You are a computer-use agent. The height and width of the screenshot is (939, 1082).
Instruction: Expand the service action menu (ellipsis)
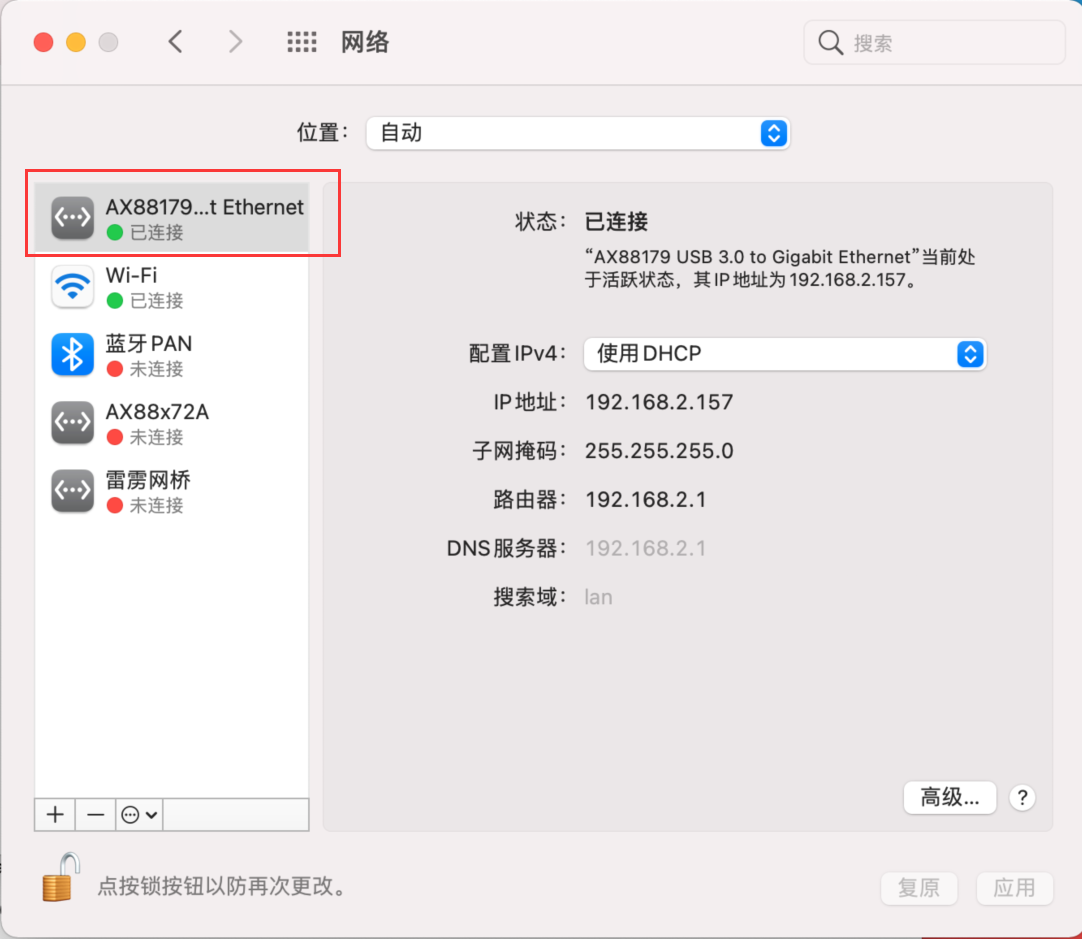(139, 815)
